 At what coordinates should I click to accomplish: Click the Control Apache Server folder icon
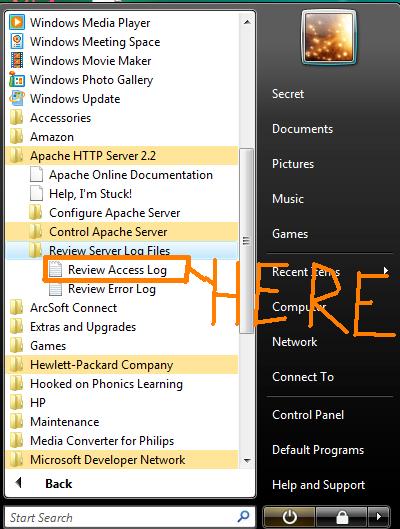(x=35, y=231)
